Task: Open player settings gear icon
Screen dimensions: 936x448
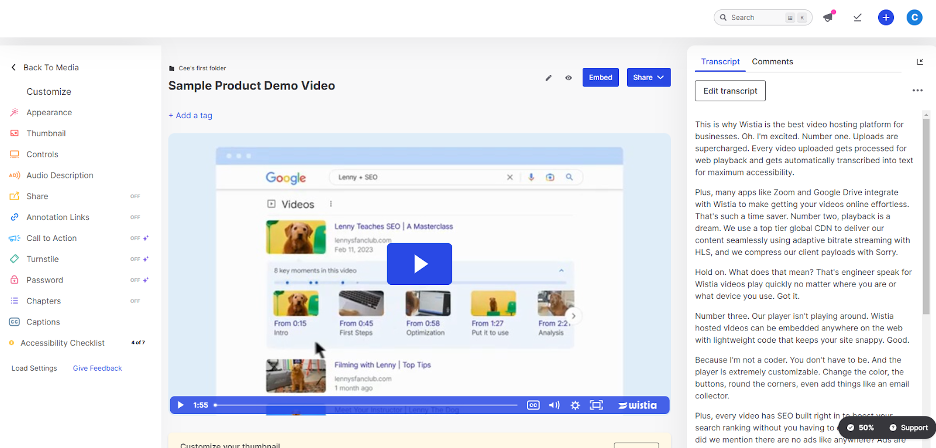Action: [x=575, y=405]
